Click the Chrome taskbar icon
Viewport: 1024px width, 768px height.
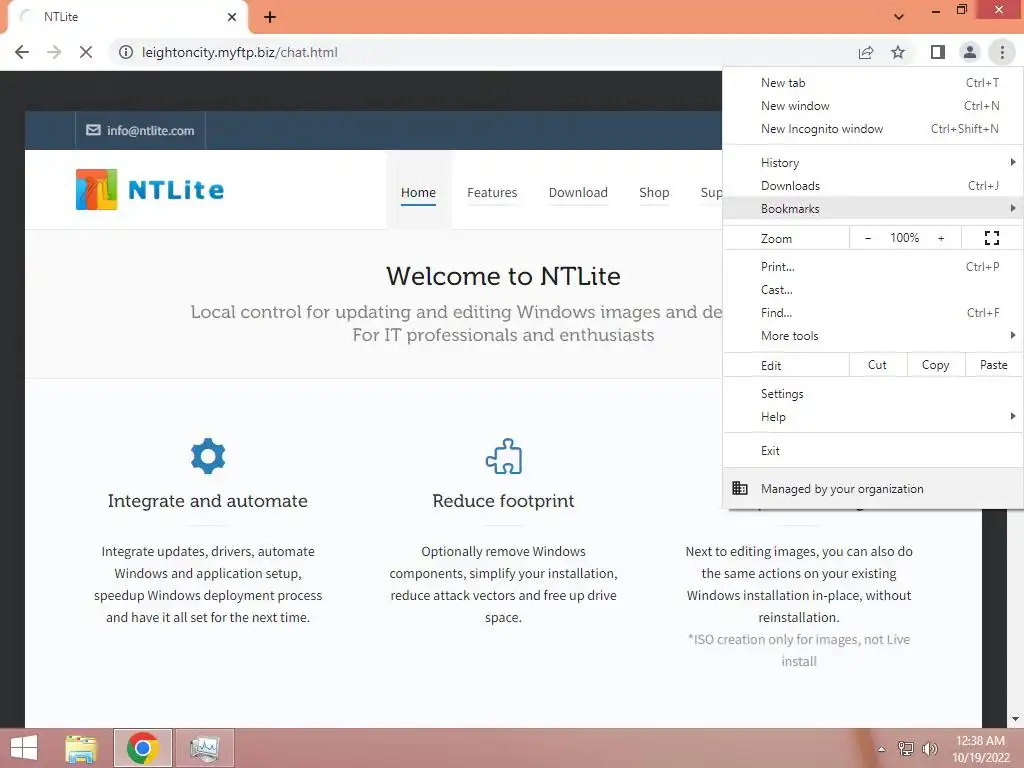[142, 748]
